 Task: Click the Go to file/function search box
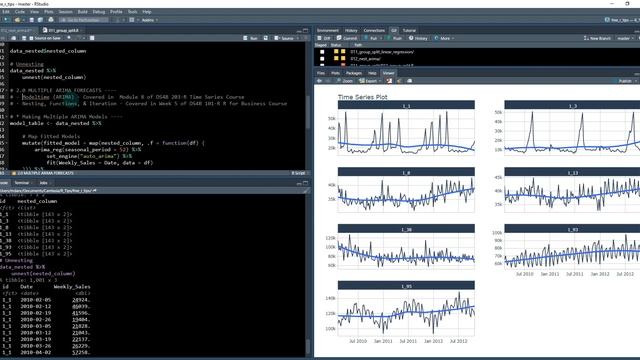coord(84,20)
